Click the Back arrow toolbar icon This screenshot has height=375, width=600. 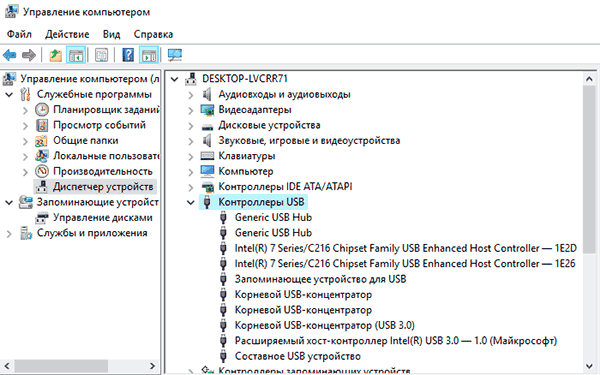click(10, 55)
